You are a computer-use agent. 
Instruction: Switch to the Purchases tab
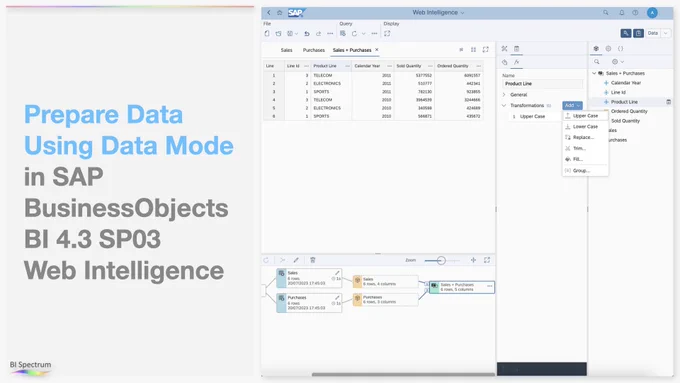point(314,50)
